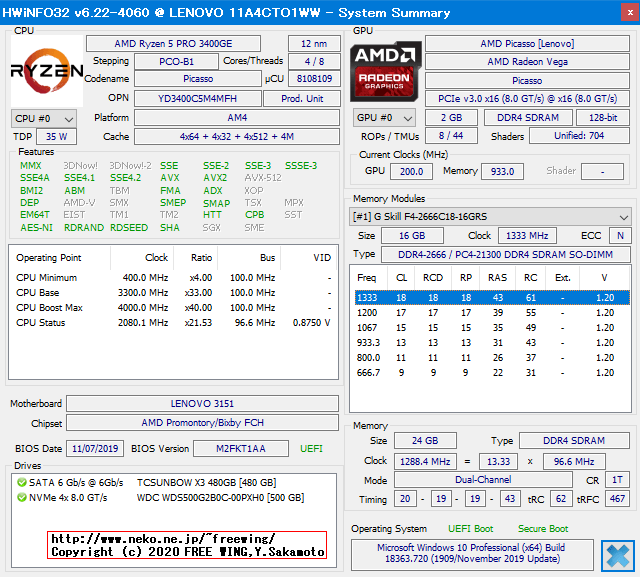Click the tRFC 467 field

pyautogui.click(x=617, y=499)
